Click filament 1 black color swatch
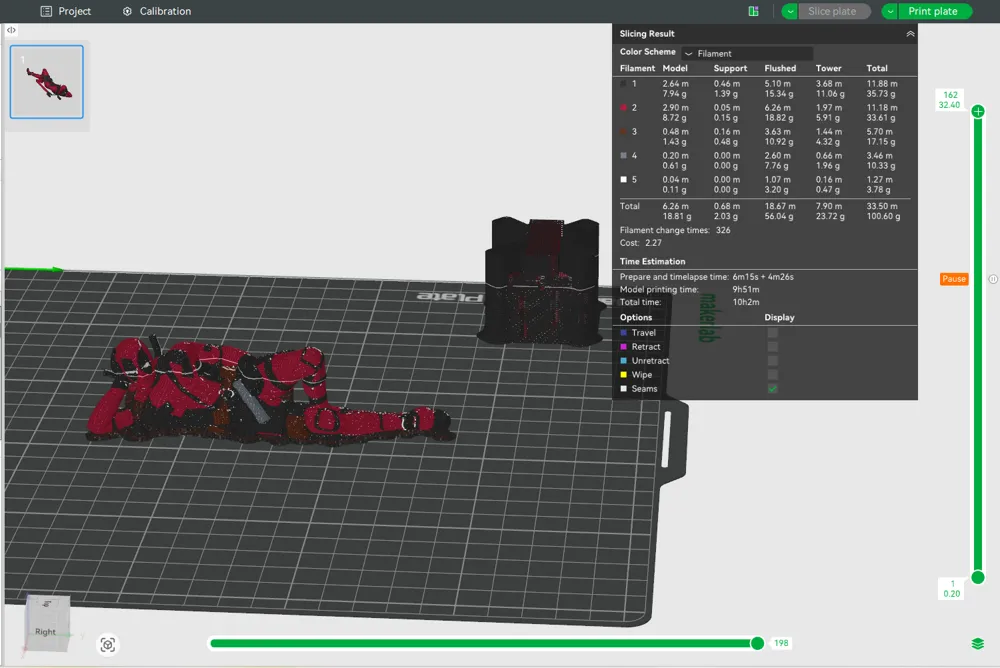Screen dimensions: 1000x668 pos(623,84)
